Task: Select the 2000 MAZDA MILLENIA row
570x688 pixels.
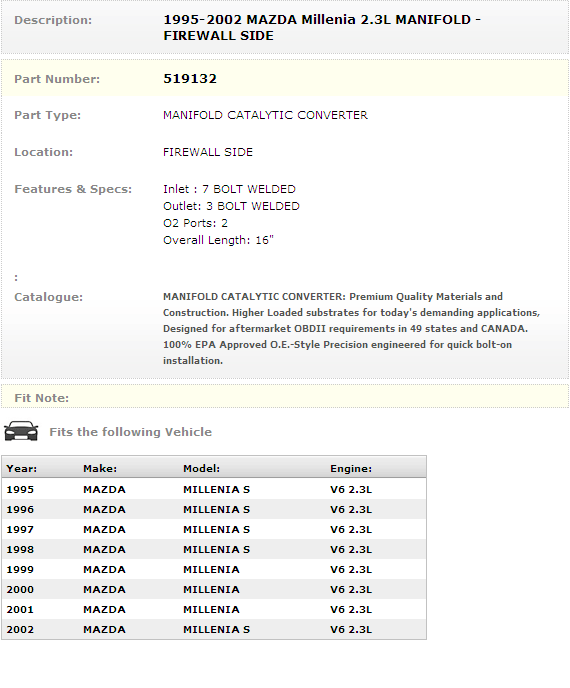Action: pos(214,589)
